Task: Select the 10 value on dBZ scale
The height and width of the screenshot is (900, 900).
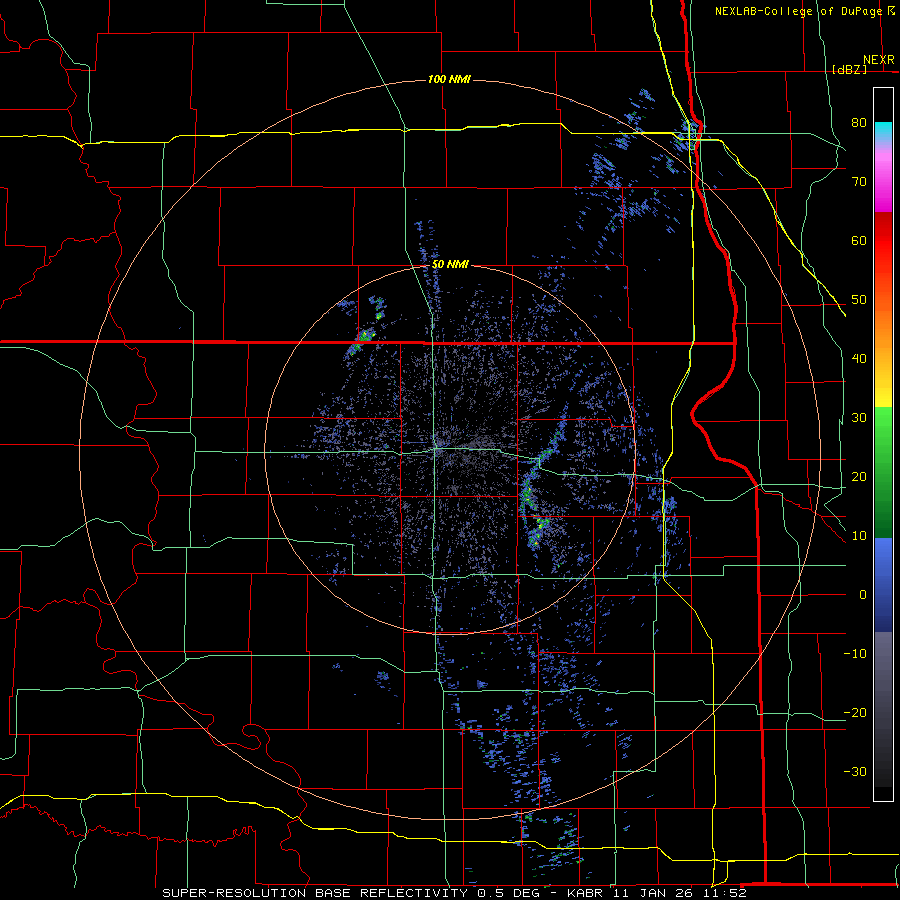Action: pyautogui.click(x=859, y=536)
